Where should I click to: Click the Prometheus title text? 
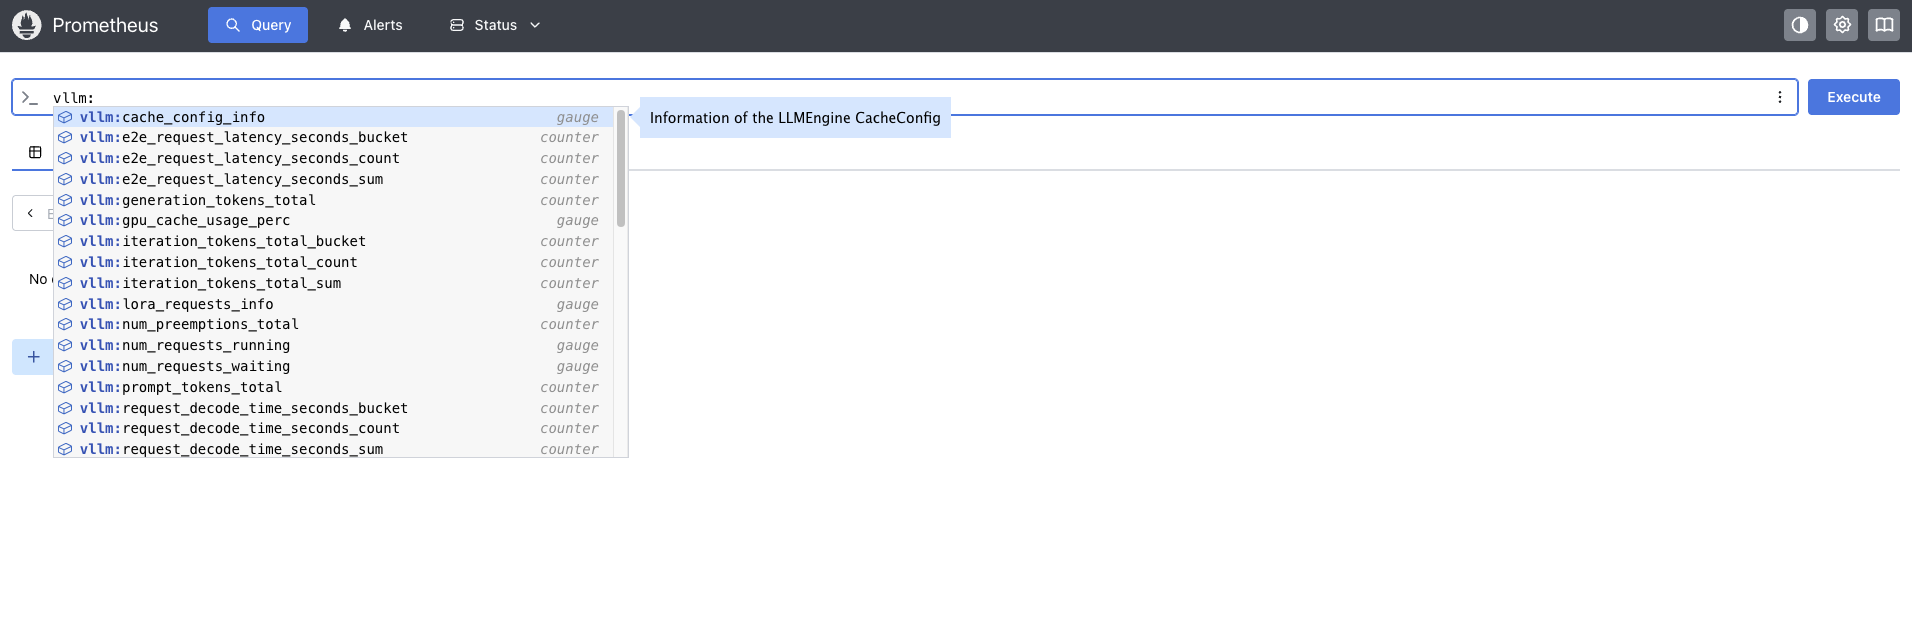pyautogui.click(x=105, y=25)
